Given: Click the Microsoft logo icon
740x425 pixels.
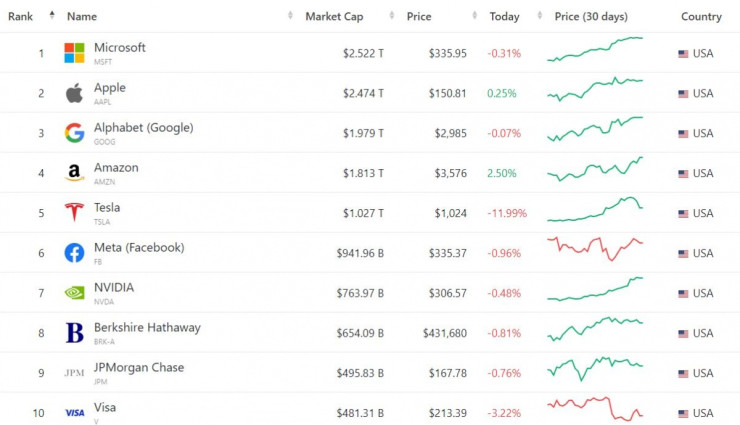Looking at the screenshot, I should point(74,53).
